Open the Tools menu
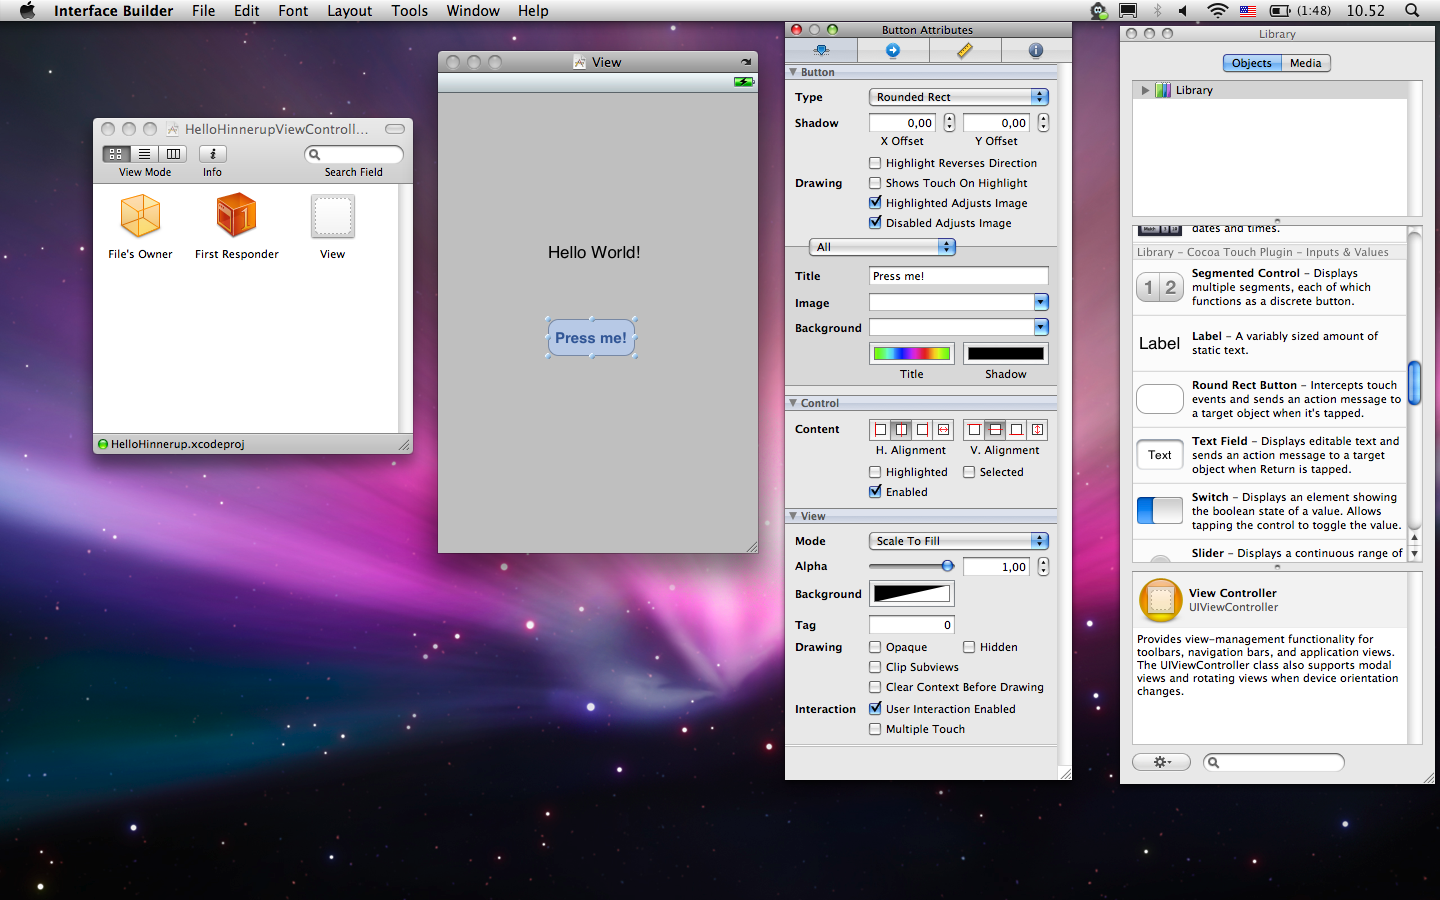 (409, 10)
